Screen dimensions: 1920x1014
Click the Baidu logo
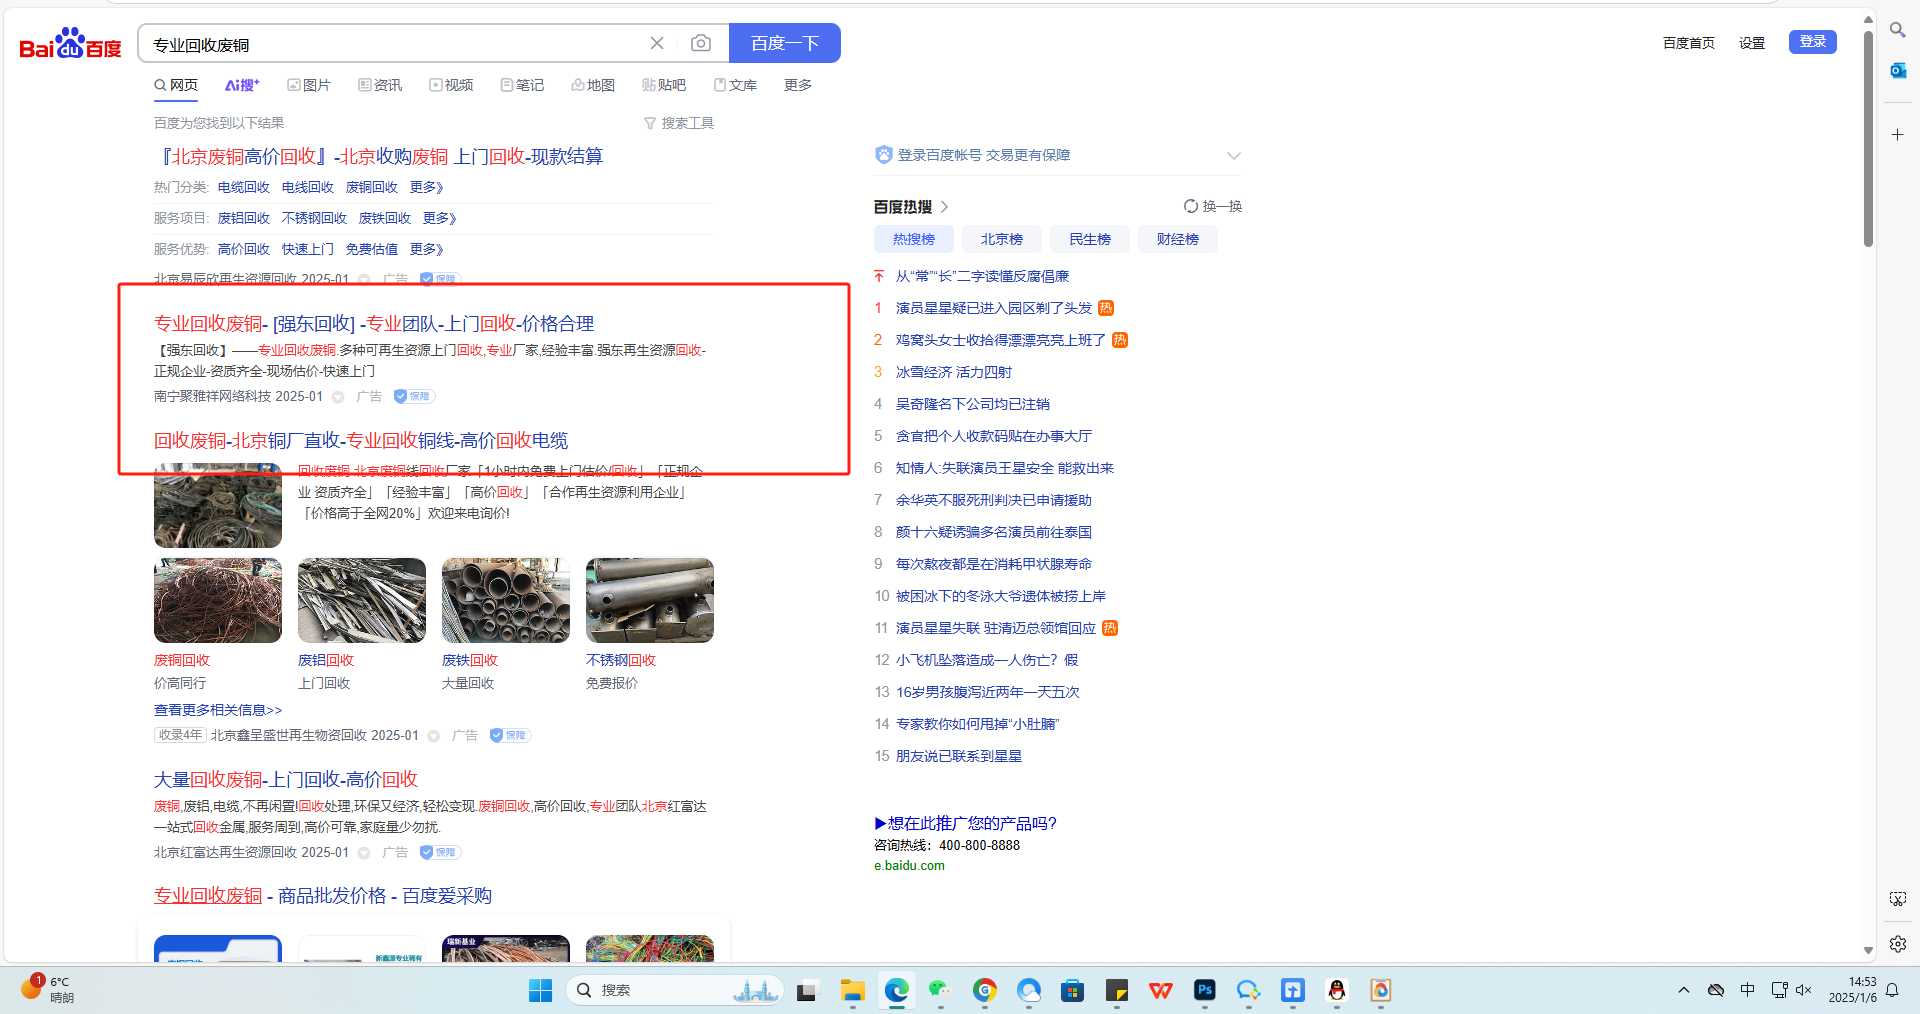coord(70,44)
